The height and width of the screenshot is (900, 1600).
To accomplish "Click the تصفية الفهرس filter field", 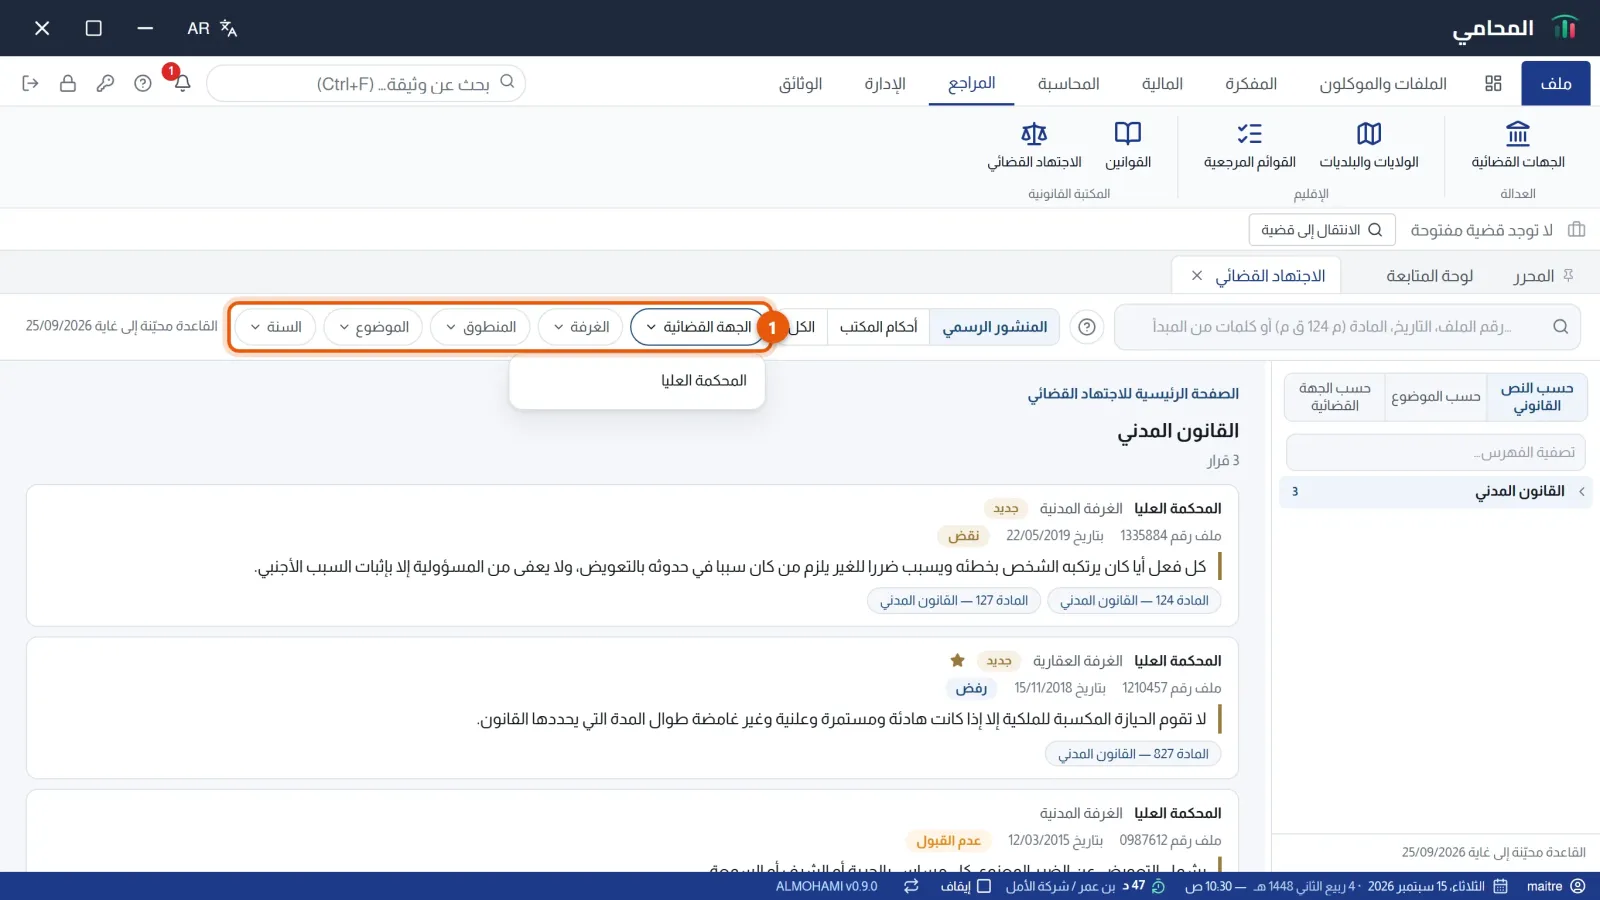I will coord(1435,453).
